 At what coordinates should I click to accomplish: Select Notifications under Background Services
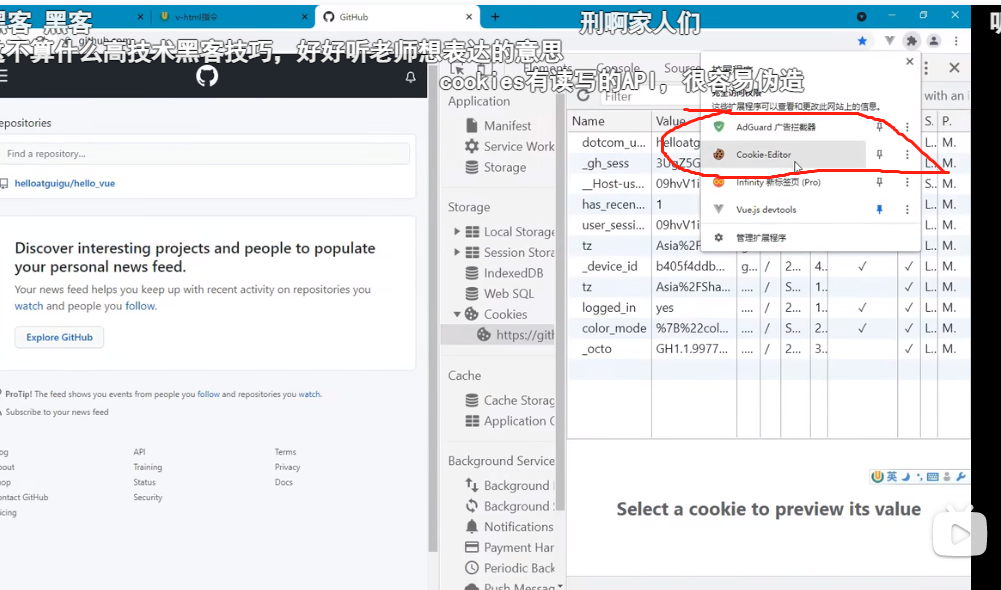[509, 527]
